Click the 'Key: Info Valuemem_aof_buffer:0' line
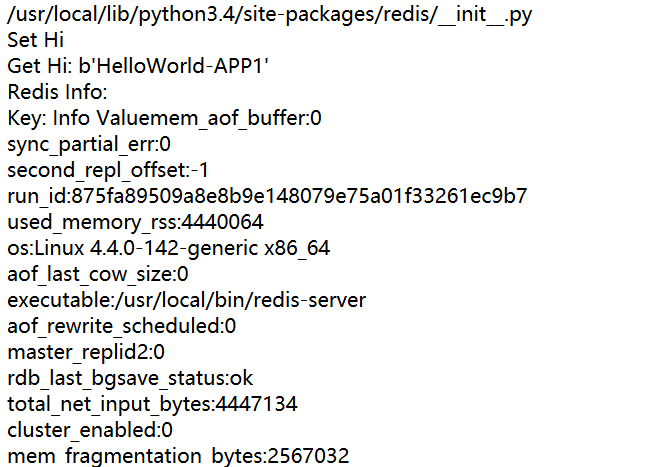Viewport: 648px width, 467px height. (x=164, y=119)
